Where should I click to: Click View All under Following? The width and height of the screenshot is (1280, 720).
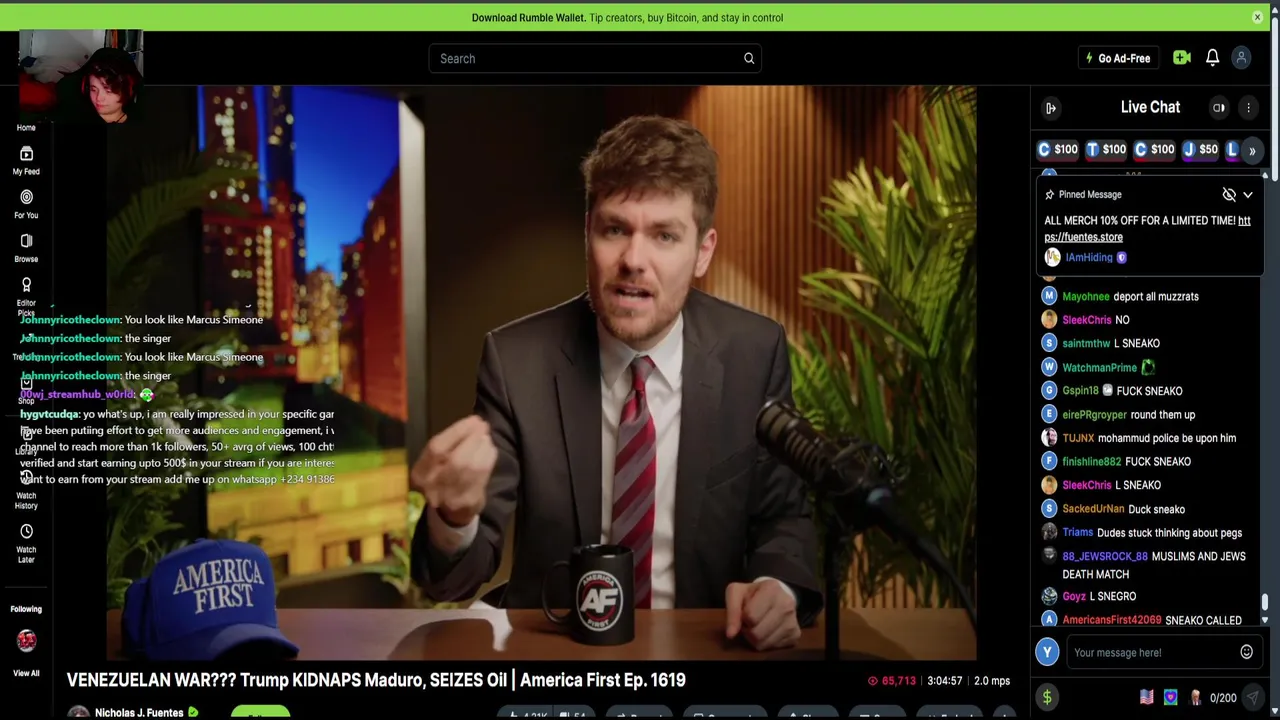tap(26, 673)
